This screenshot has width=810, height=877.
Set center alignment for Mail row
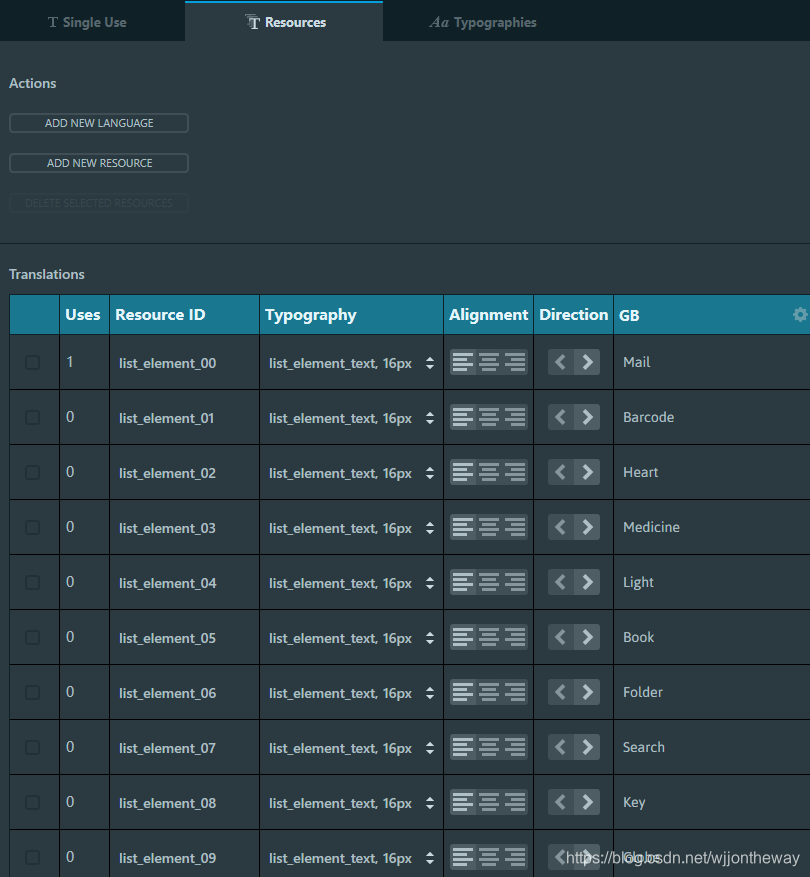pyautogui.click(x=489, y=362)
